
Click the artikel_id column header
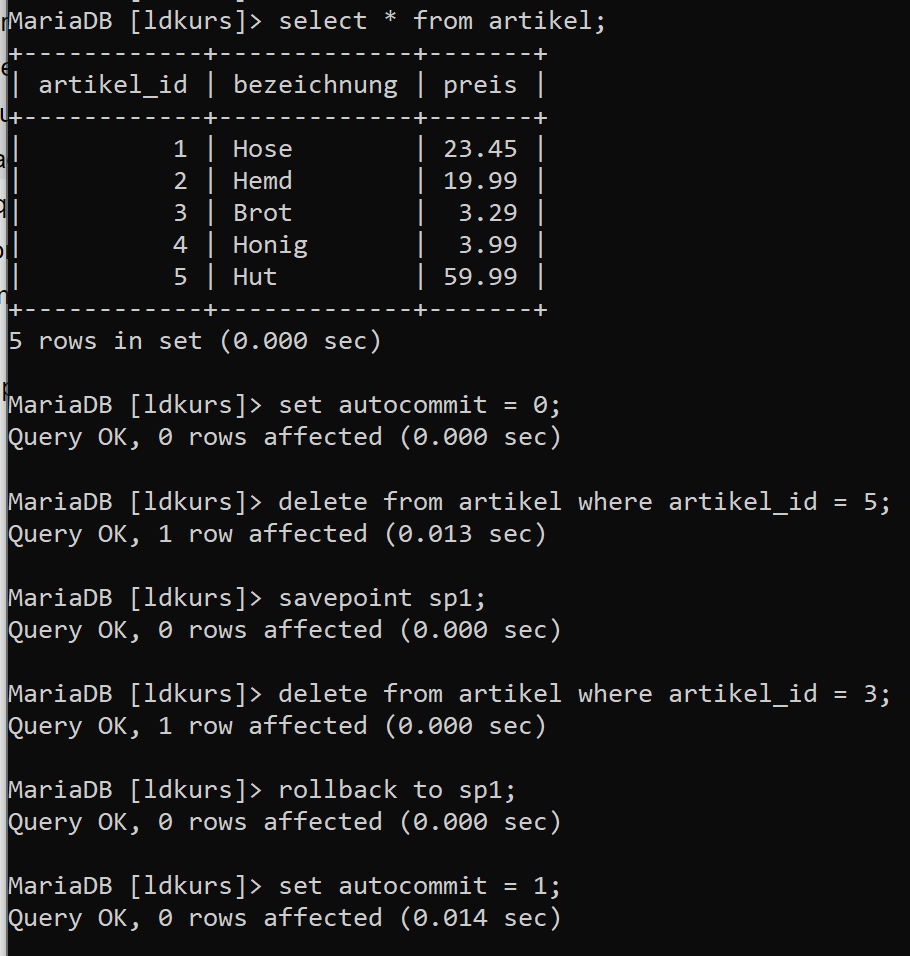(113, 85)
